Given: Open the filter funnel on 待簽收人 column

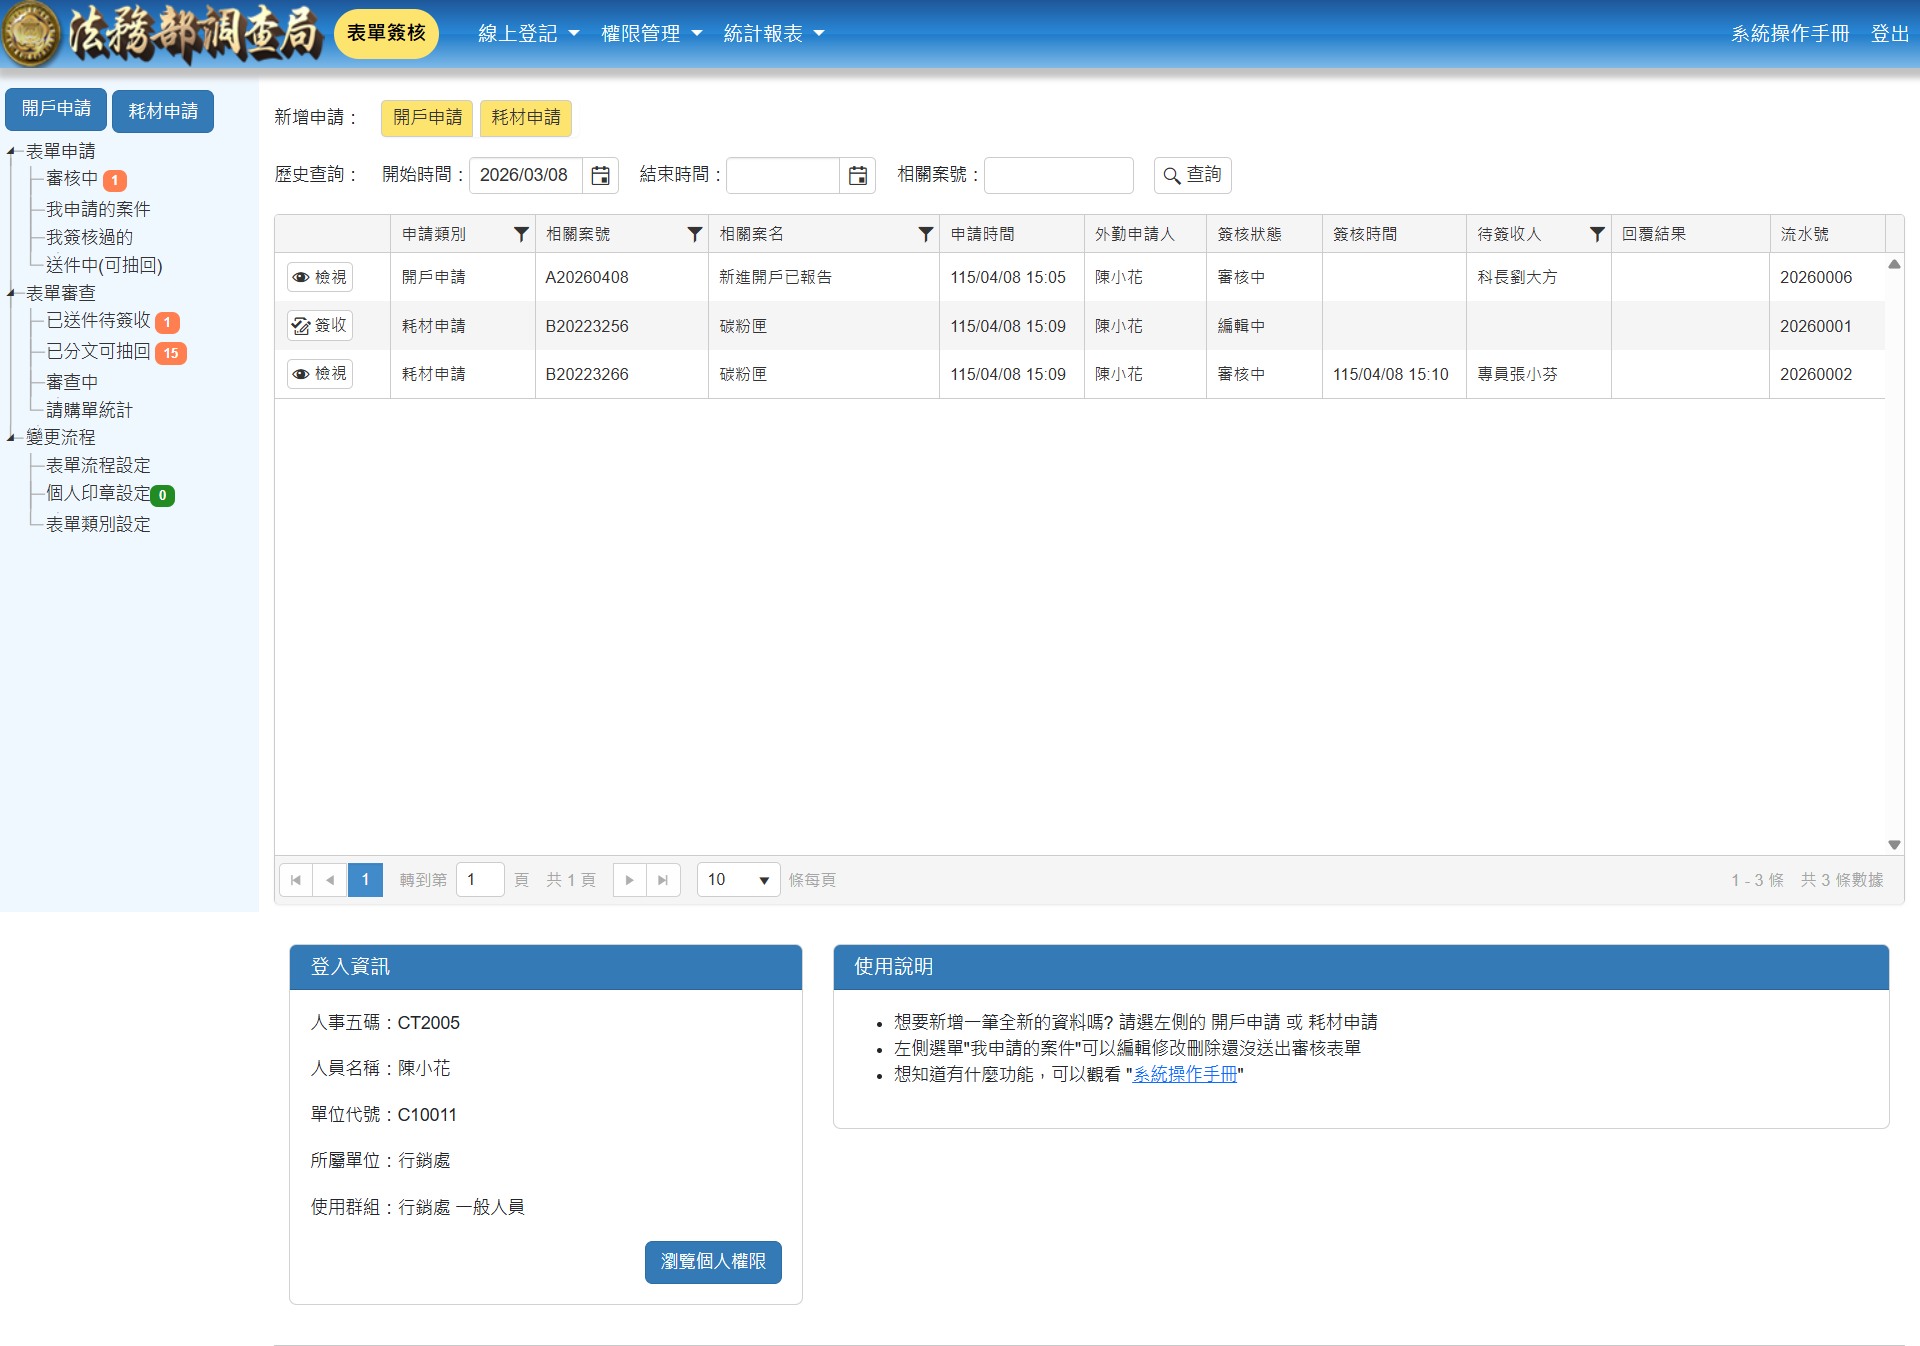Looking at the screenshot, I should click(1595, 234).
